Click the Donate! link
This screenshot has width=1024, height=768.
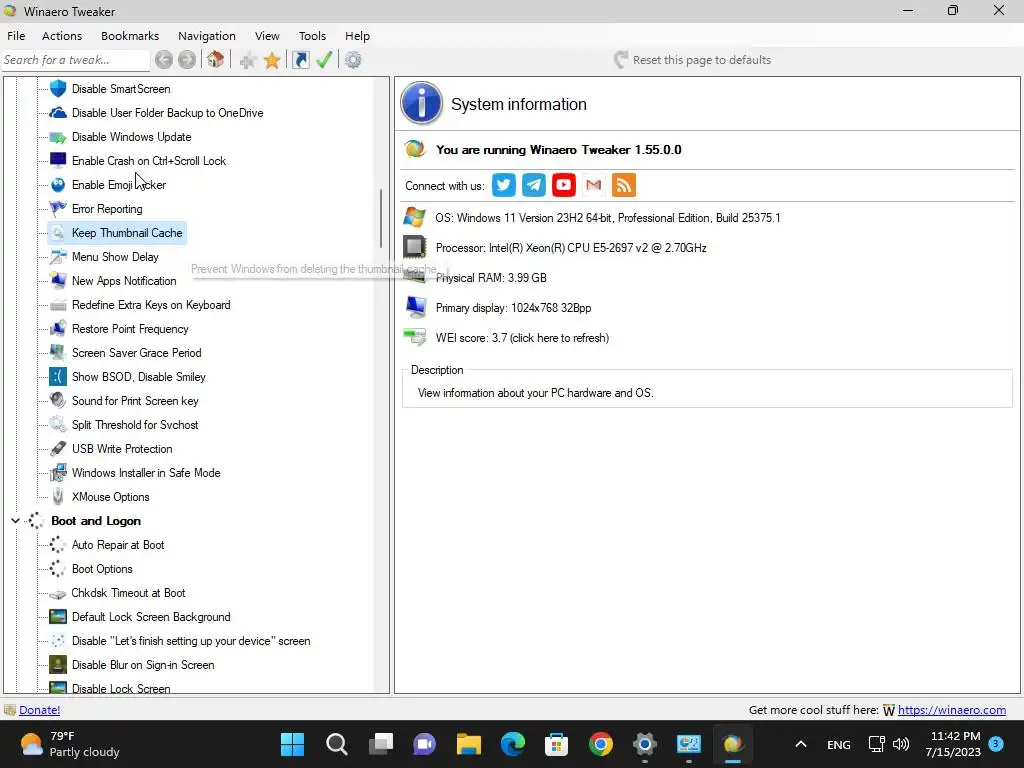[x=39, y=710]
